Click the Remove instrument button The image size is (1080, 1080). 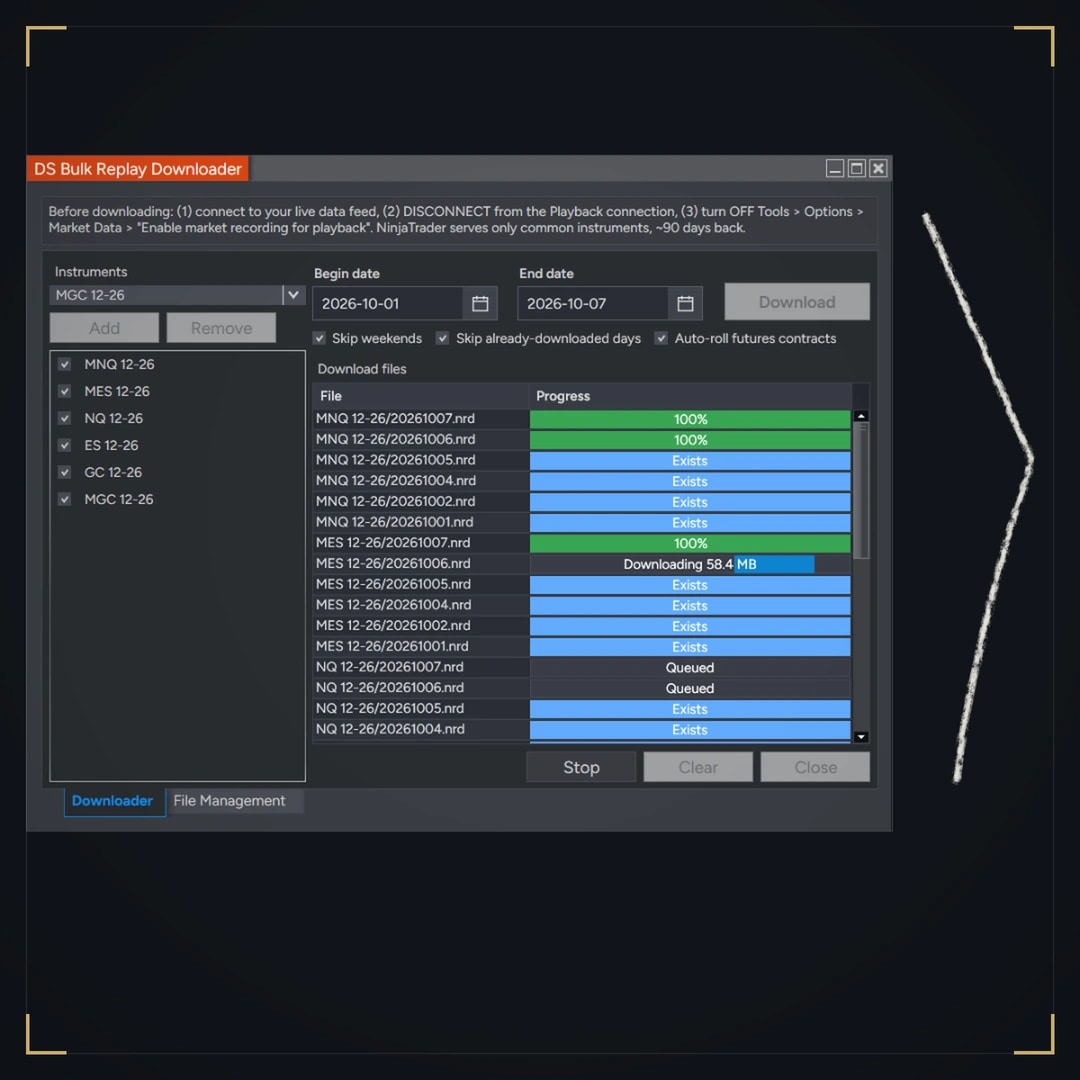point(221,328)
